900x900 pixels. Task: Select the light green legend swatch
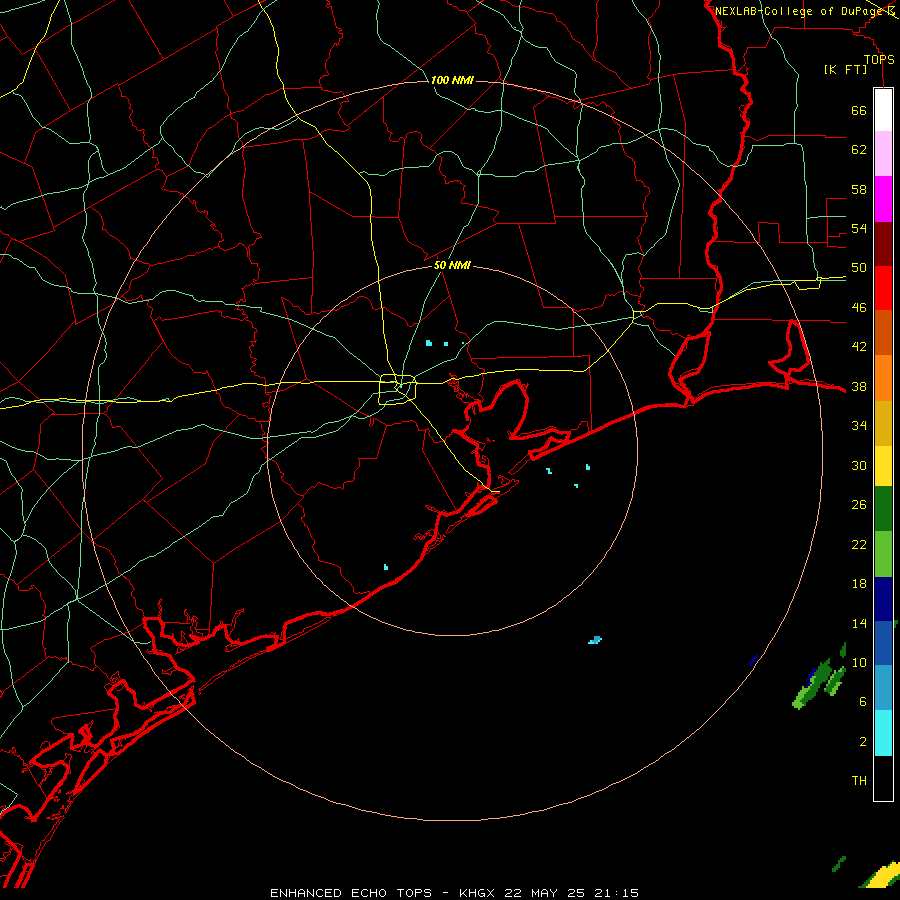coord(883,554)
